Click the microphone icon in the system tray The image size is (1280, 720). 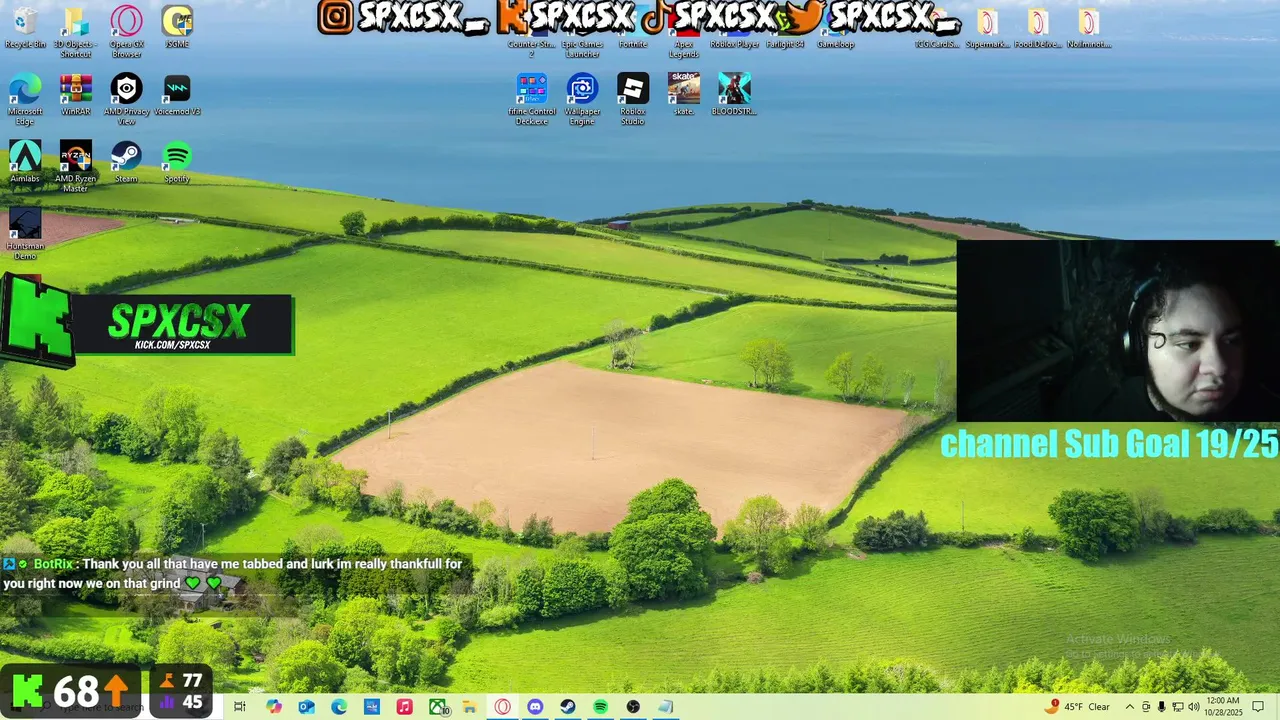click(1161, 707)
